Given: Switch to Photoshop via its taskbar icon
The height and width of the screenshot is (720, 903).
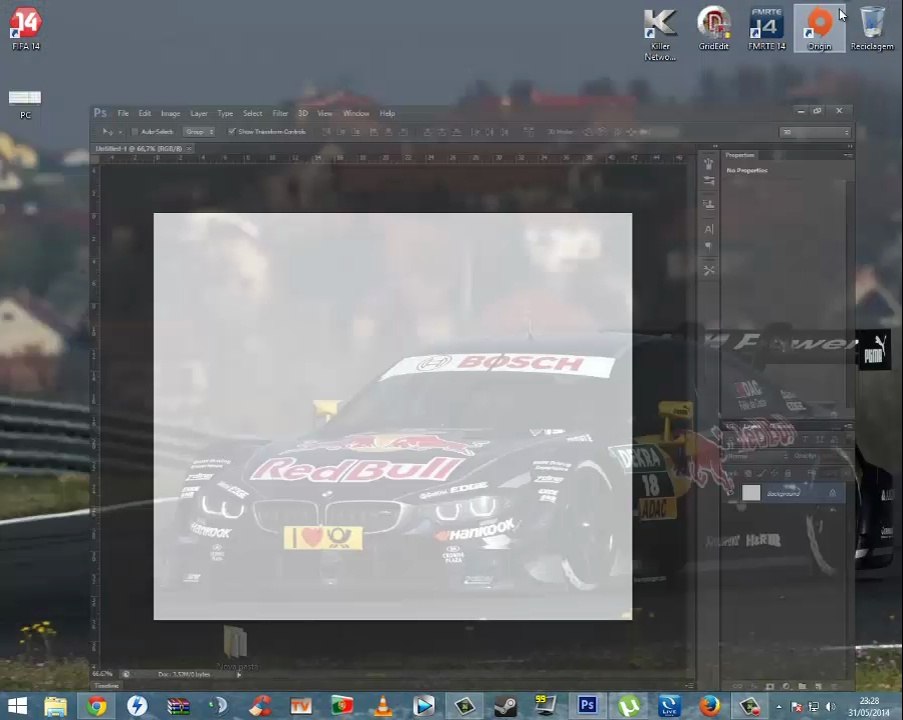Looking at the screenshot, I should (587, 706).
